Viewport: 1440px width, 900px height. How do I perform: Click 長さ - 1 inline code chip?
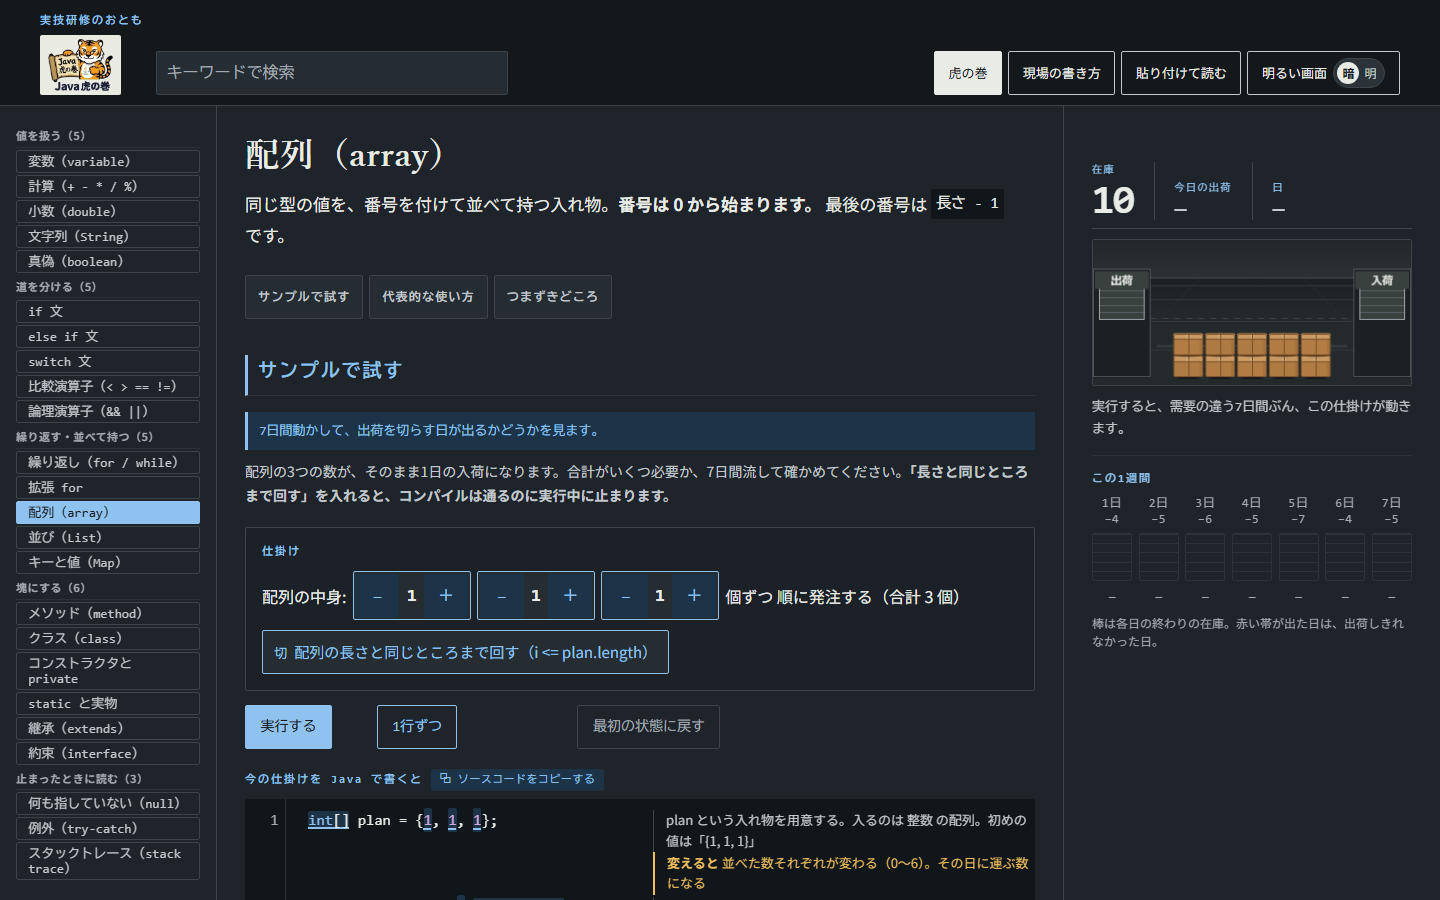pos(967,203)
